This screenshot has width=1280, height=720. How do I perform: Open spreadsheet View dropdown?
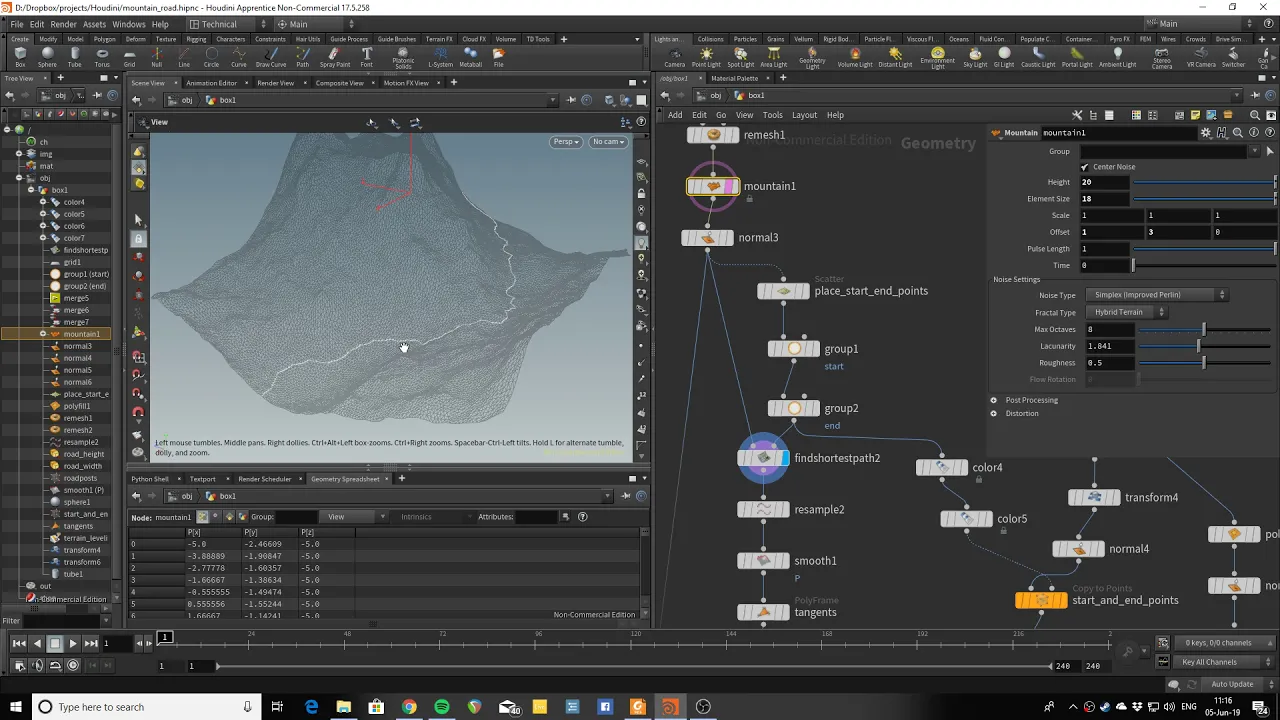pos(356,517)
